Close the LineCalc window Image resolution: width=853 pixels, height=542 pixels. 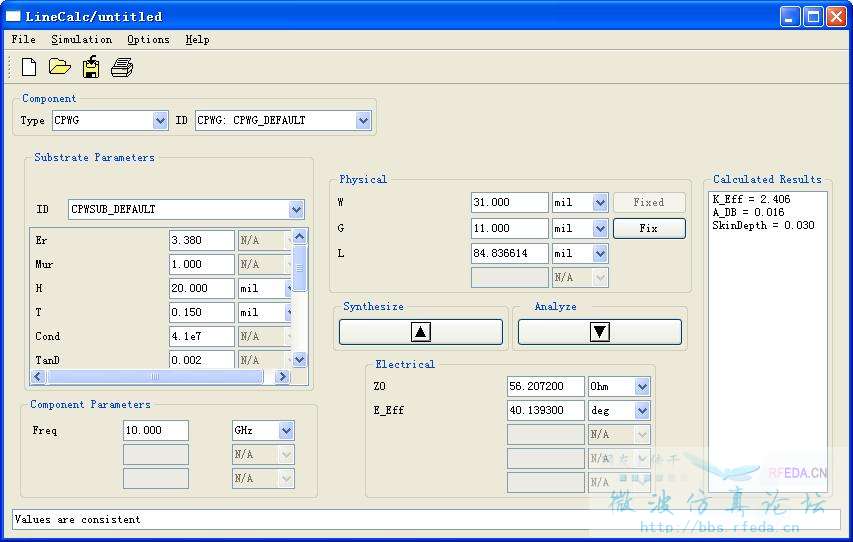tap(836, 16)
